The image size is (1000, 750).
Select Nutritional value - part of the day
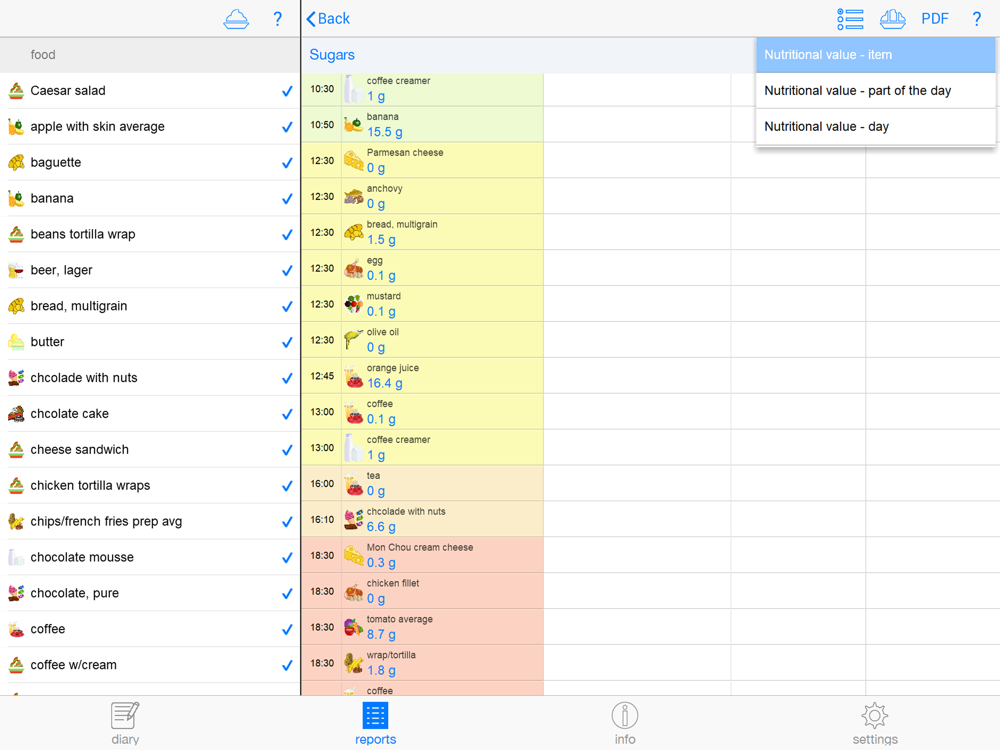[875, 91]
